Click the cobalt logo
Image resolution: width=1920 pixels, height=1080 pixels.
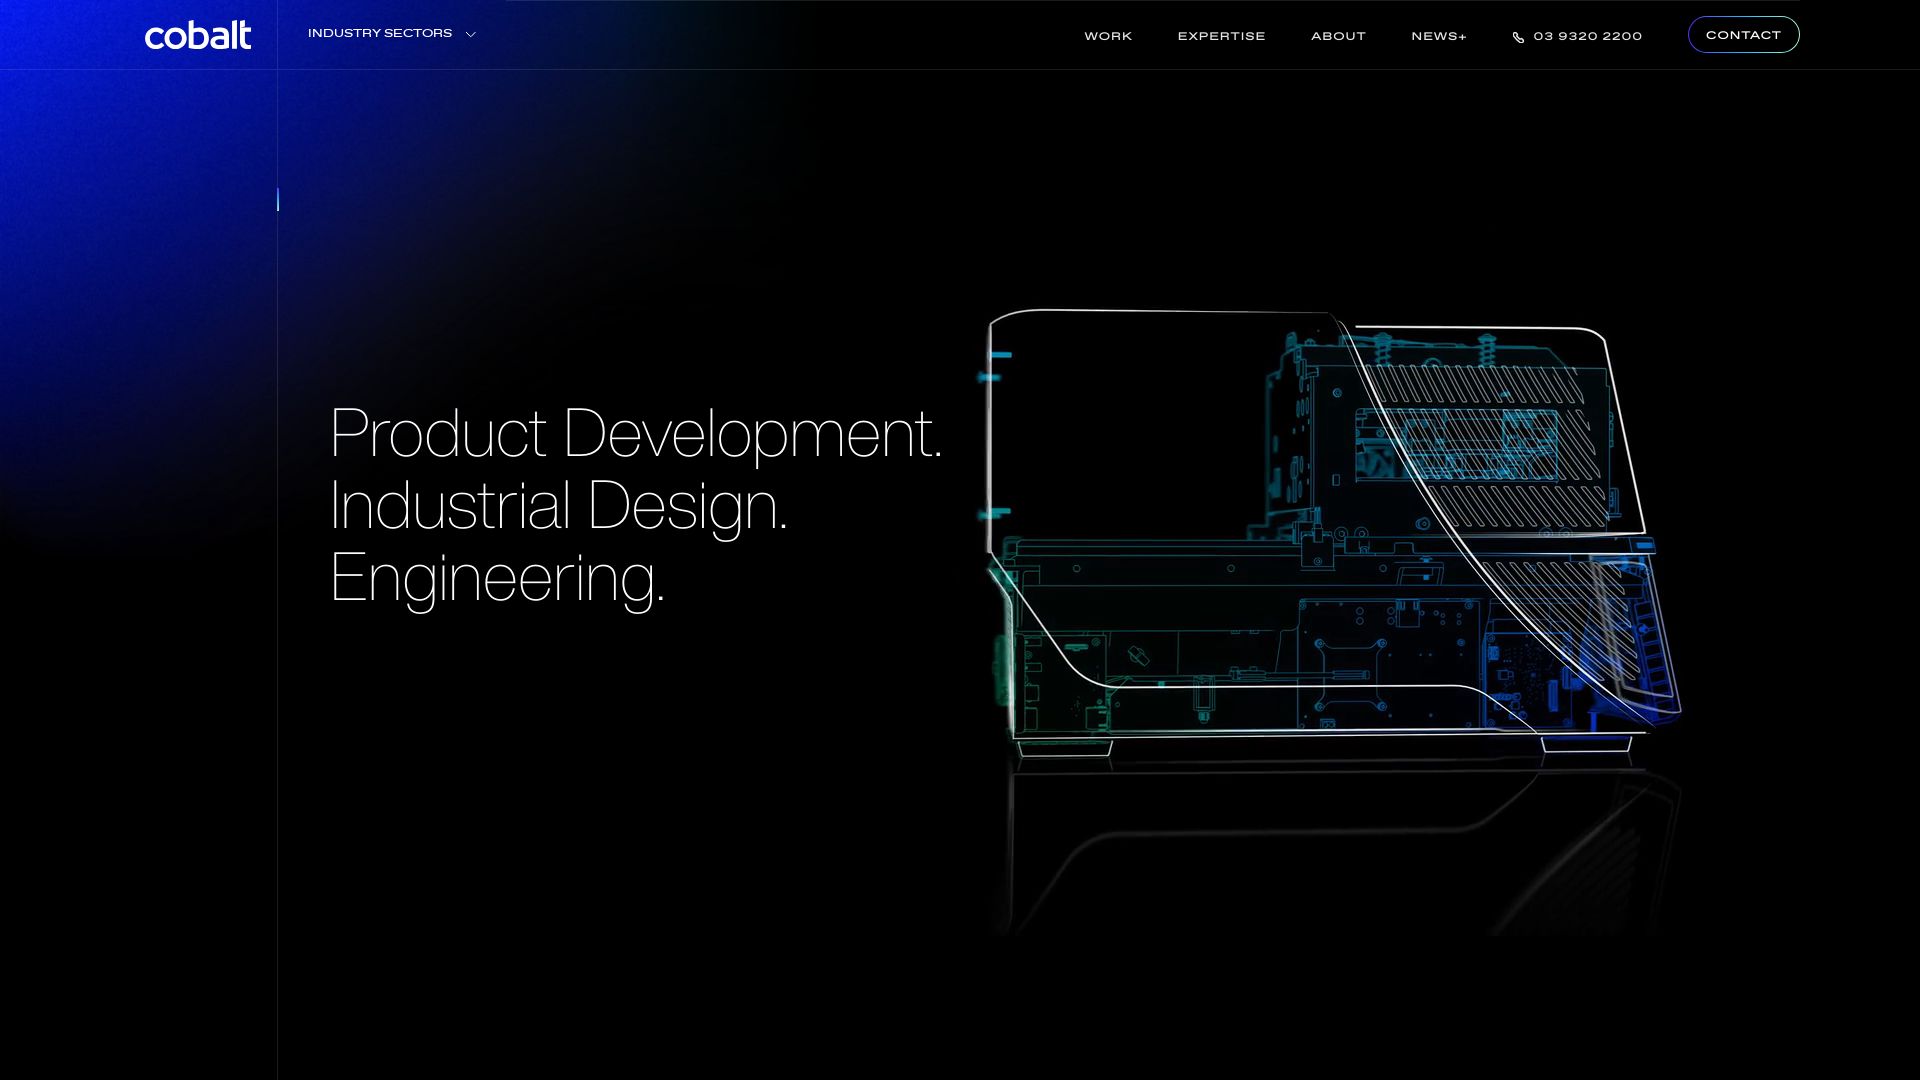(198, 35)
